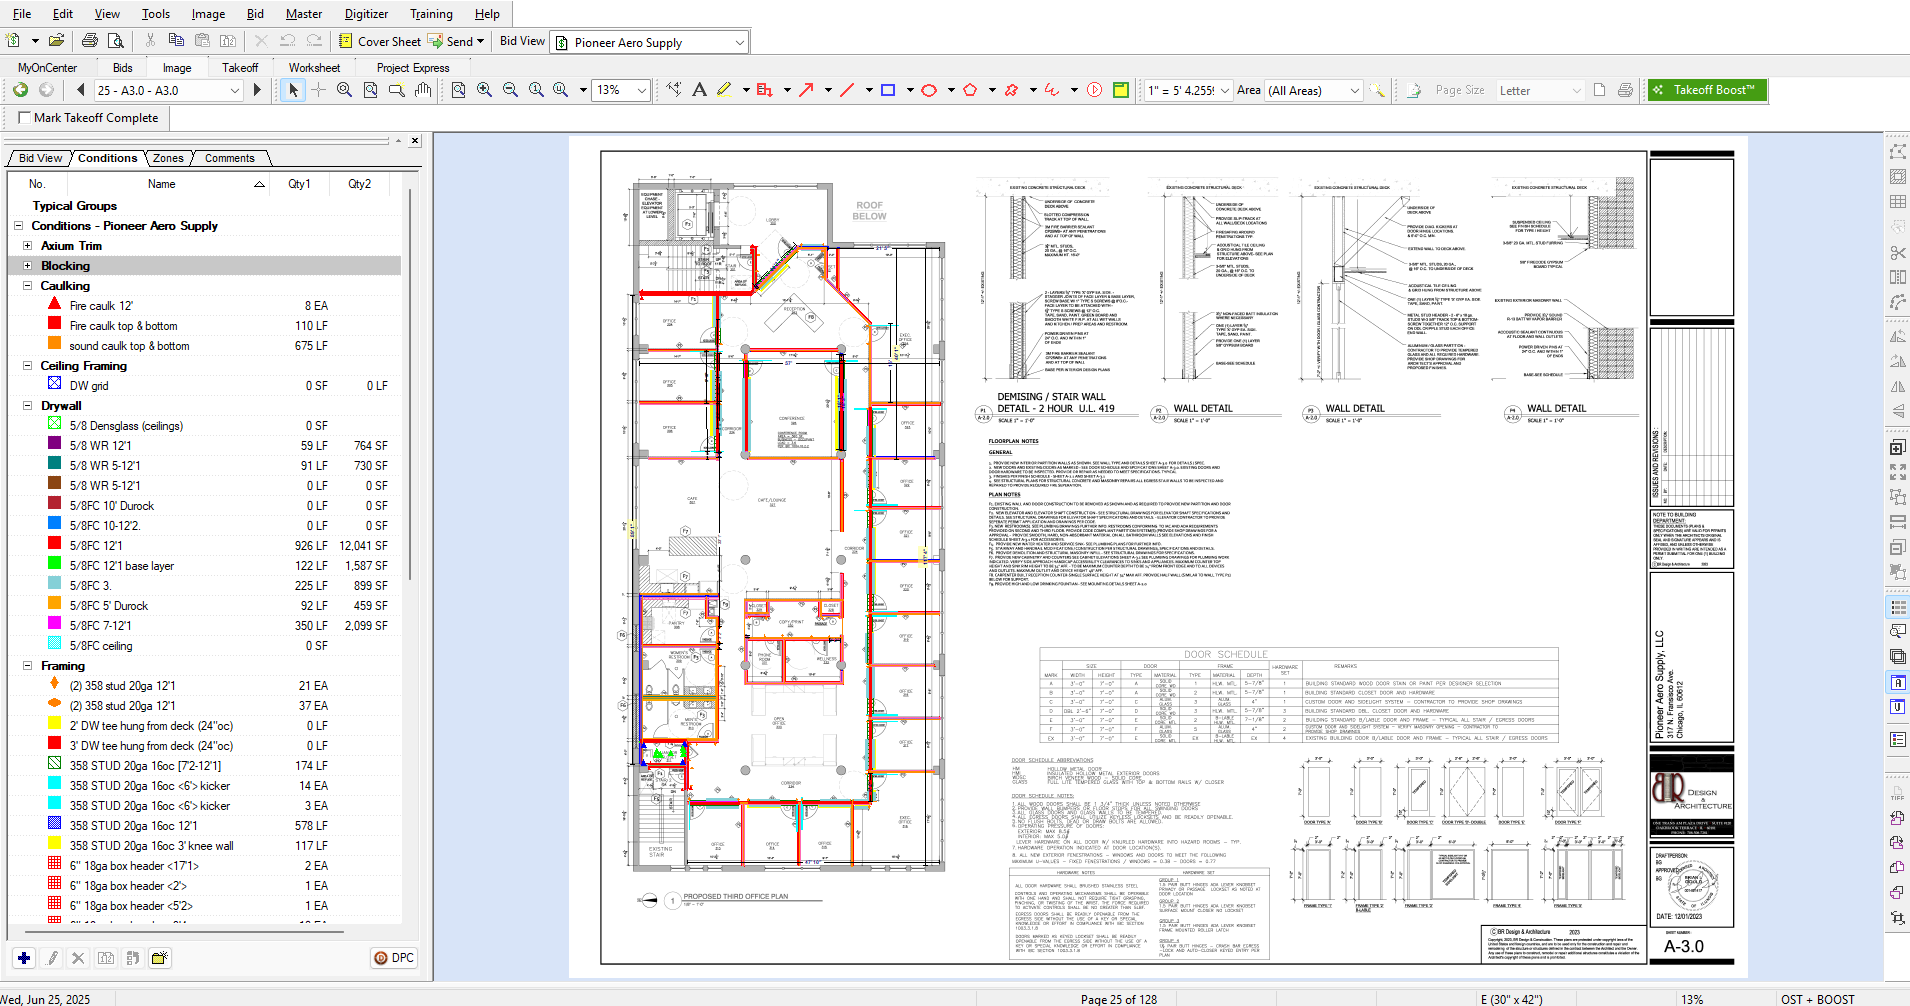Collapse the Drywall group
This screenshot has width=1910, height=1006.
[28, 406]
